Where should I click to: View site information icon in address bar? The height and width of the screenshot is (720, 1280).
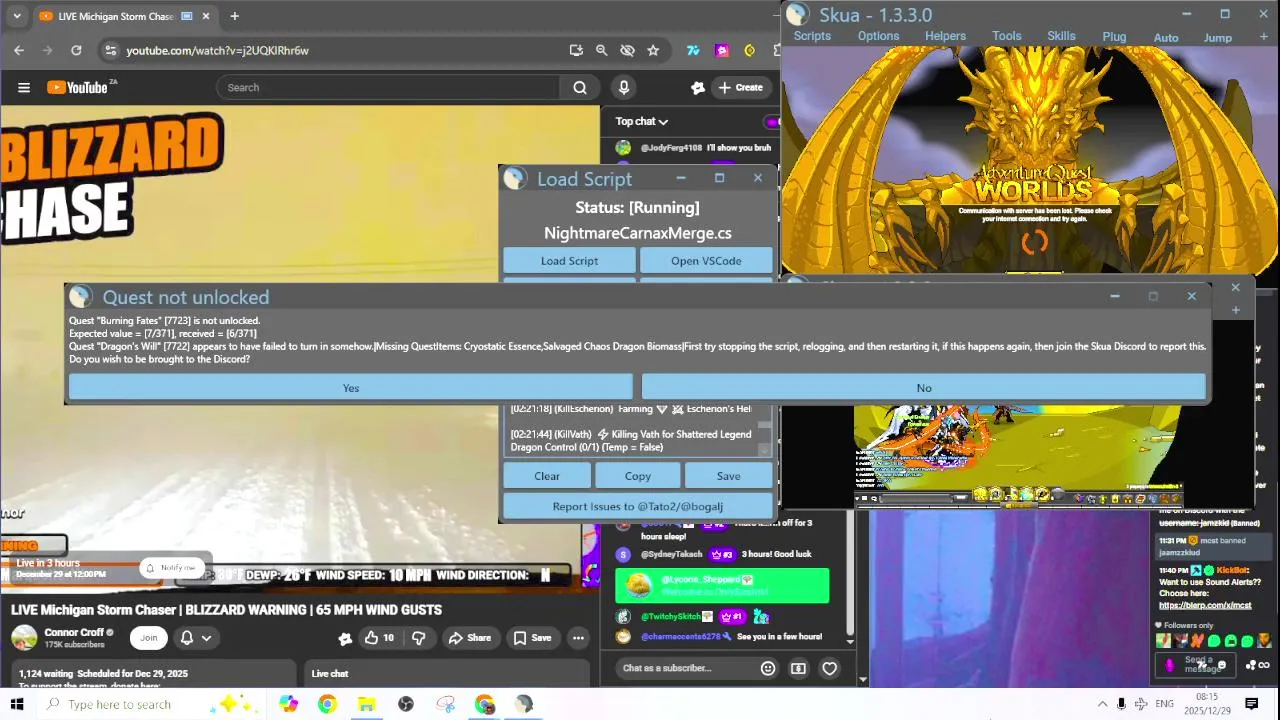pos(110,50)
